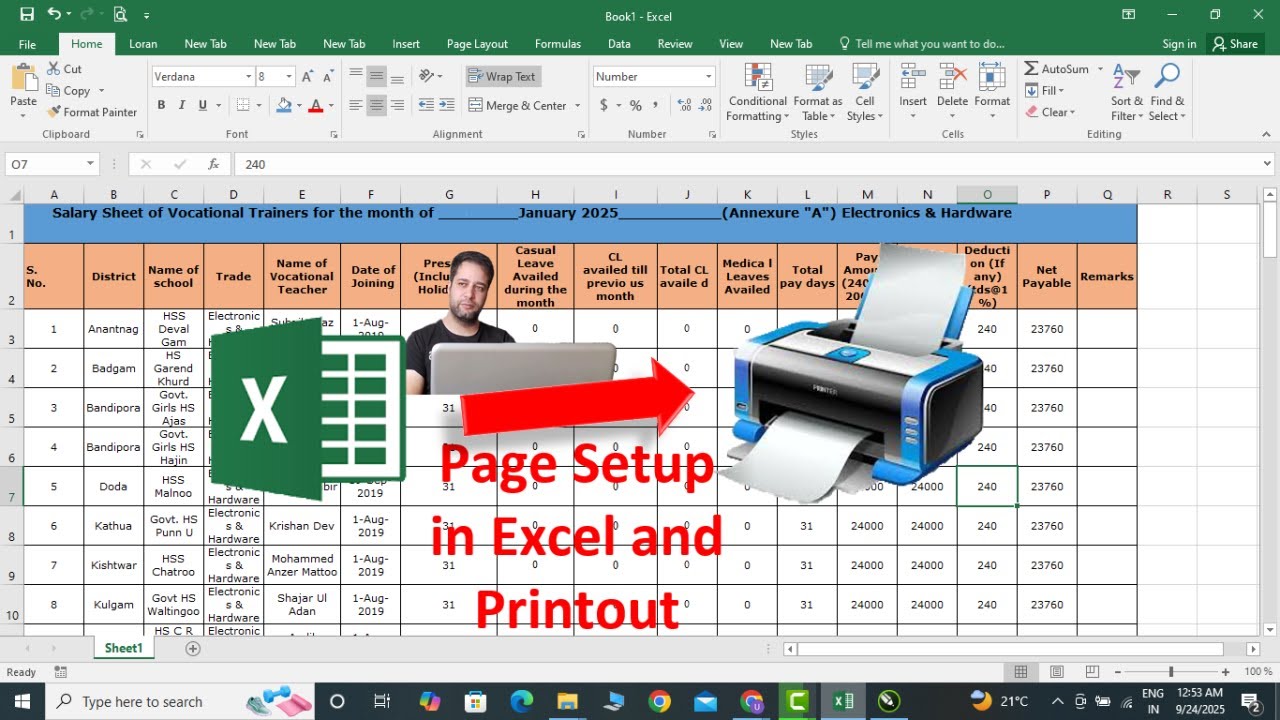The width and height of the screenshot is (1280, 720).
Task: Switch to the Data tab
Action: (619, 44)
